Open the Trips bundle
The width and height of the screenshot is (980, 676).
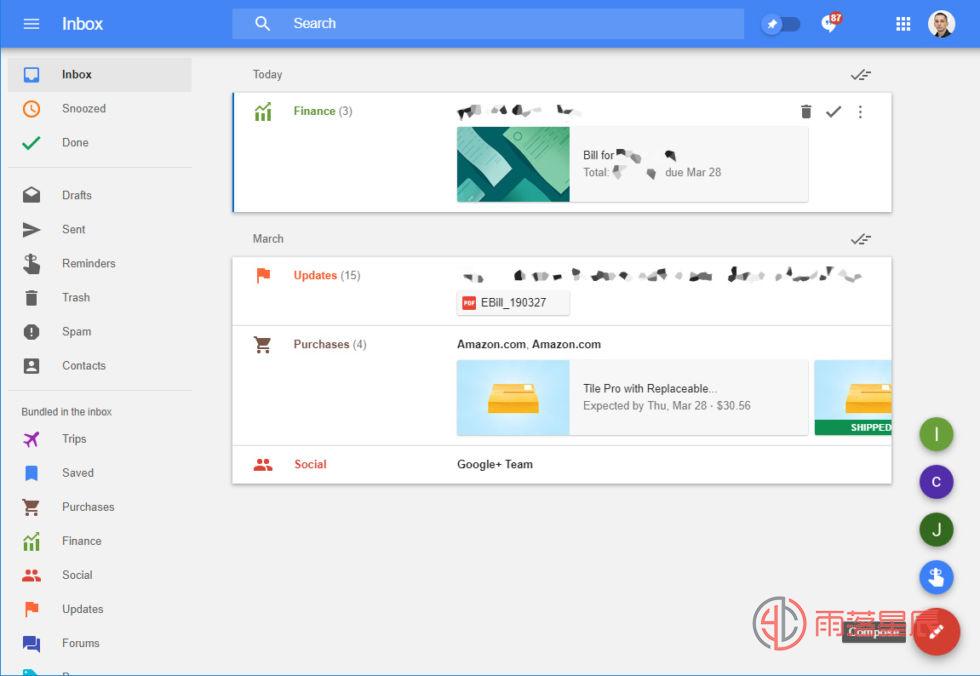[x=100, y=439]
